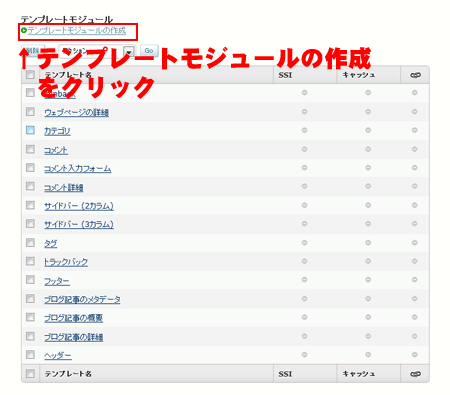Click the link-column dot in the タグ row
The width and height of the screenshot is (450, 395).
coord(414,243)
